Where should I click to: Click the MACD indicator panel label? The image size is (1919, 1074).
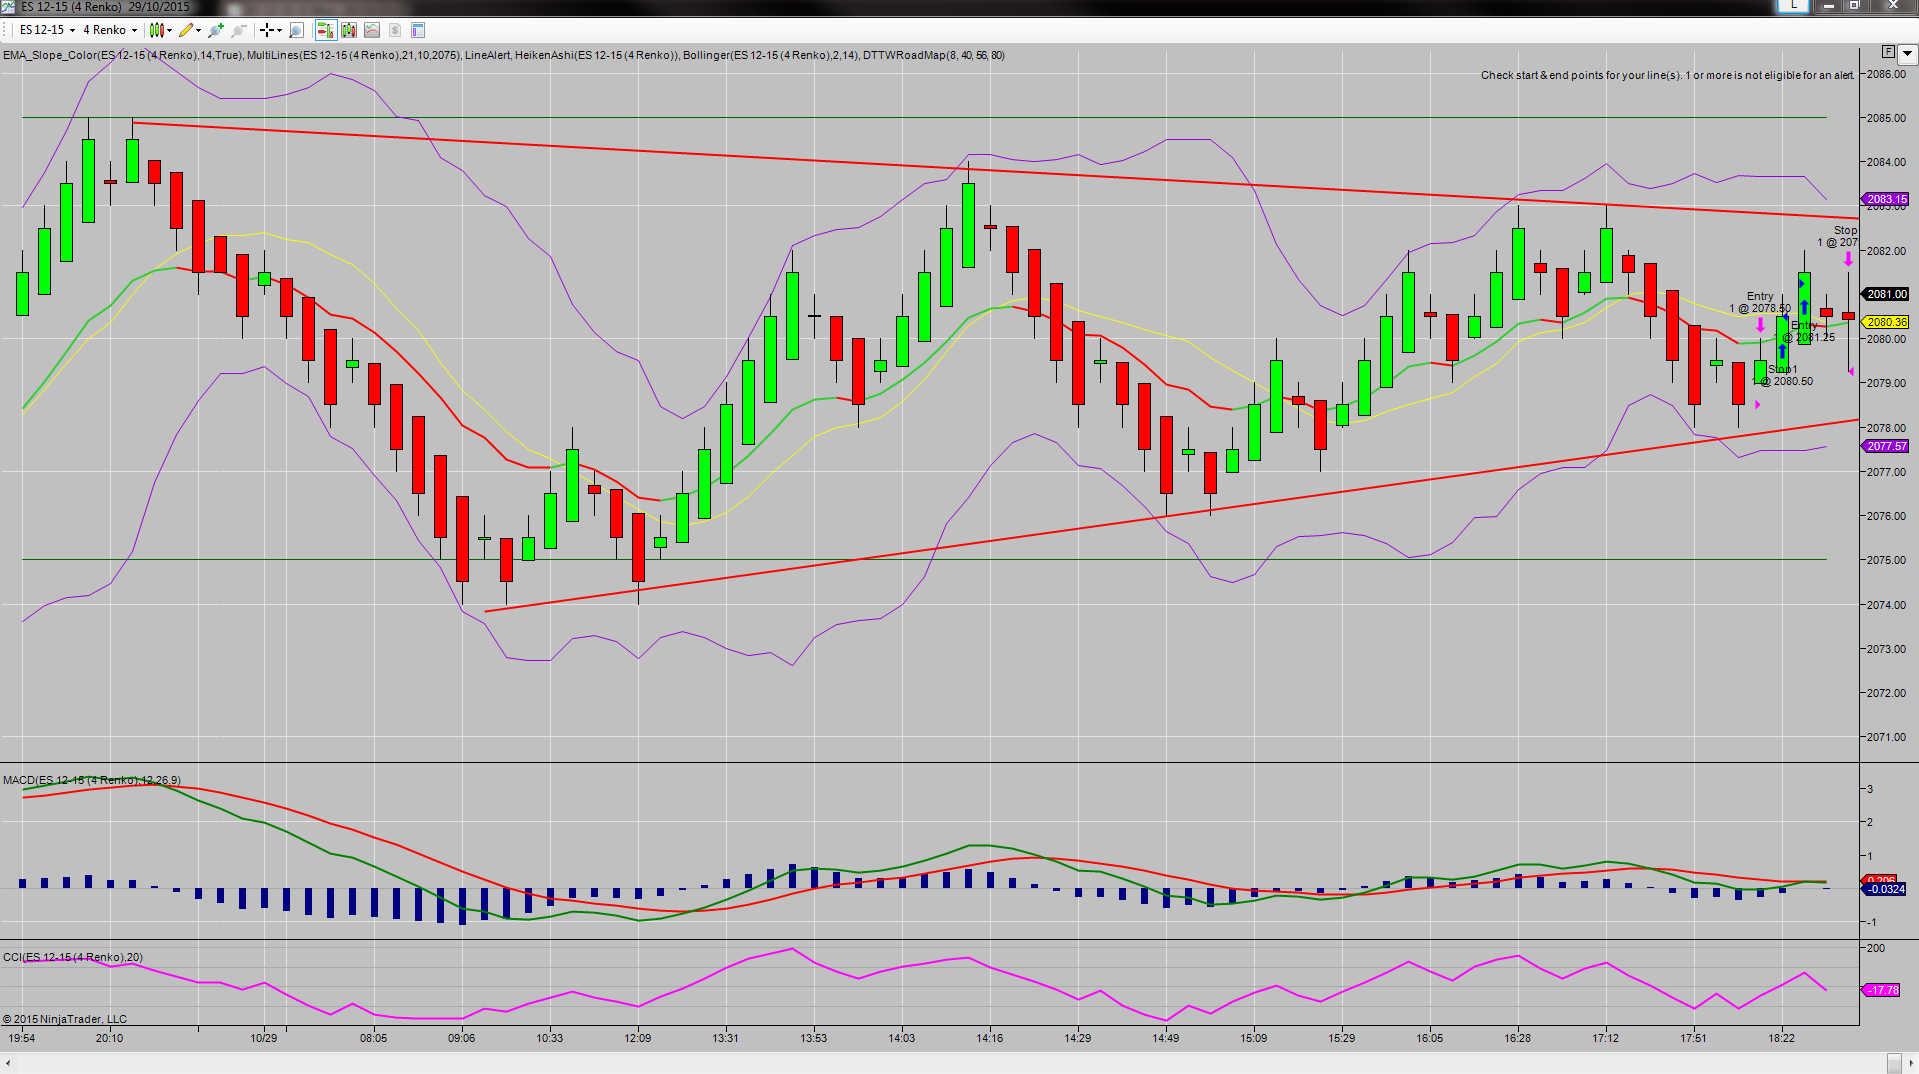(92, 780)
